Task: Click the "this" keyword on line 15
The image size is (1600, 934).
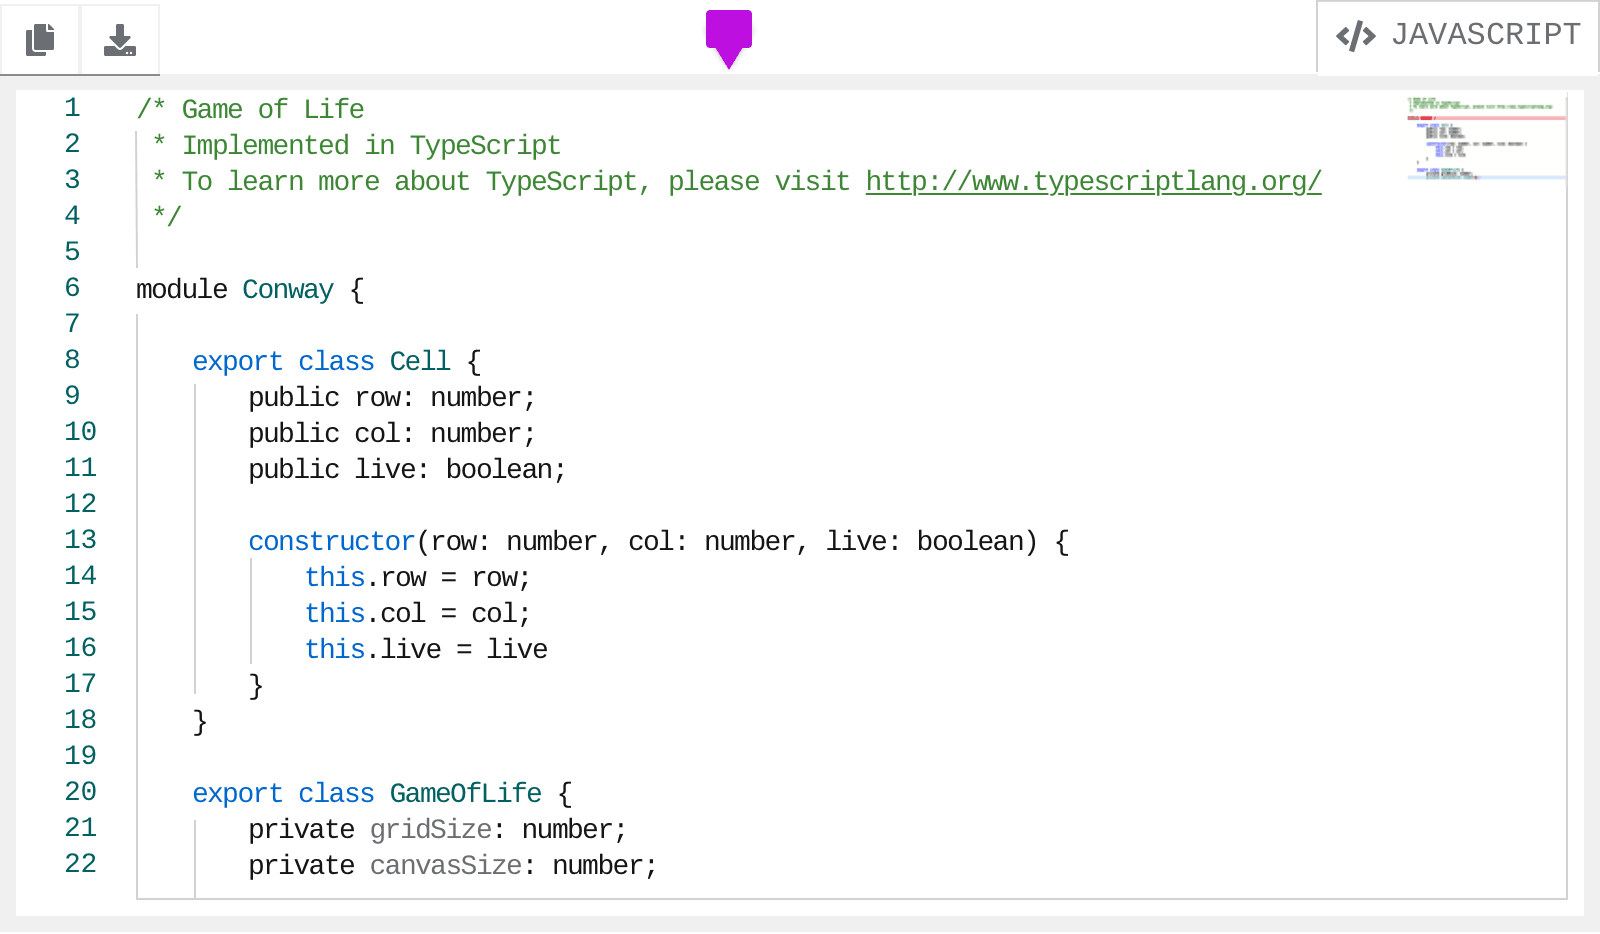Action: (334, 613)
